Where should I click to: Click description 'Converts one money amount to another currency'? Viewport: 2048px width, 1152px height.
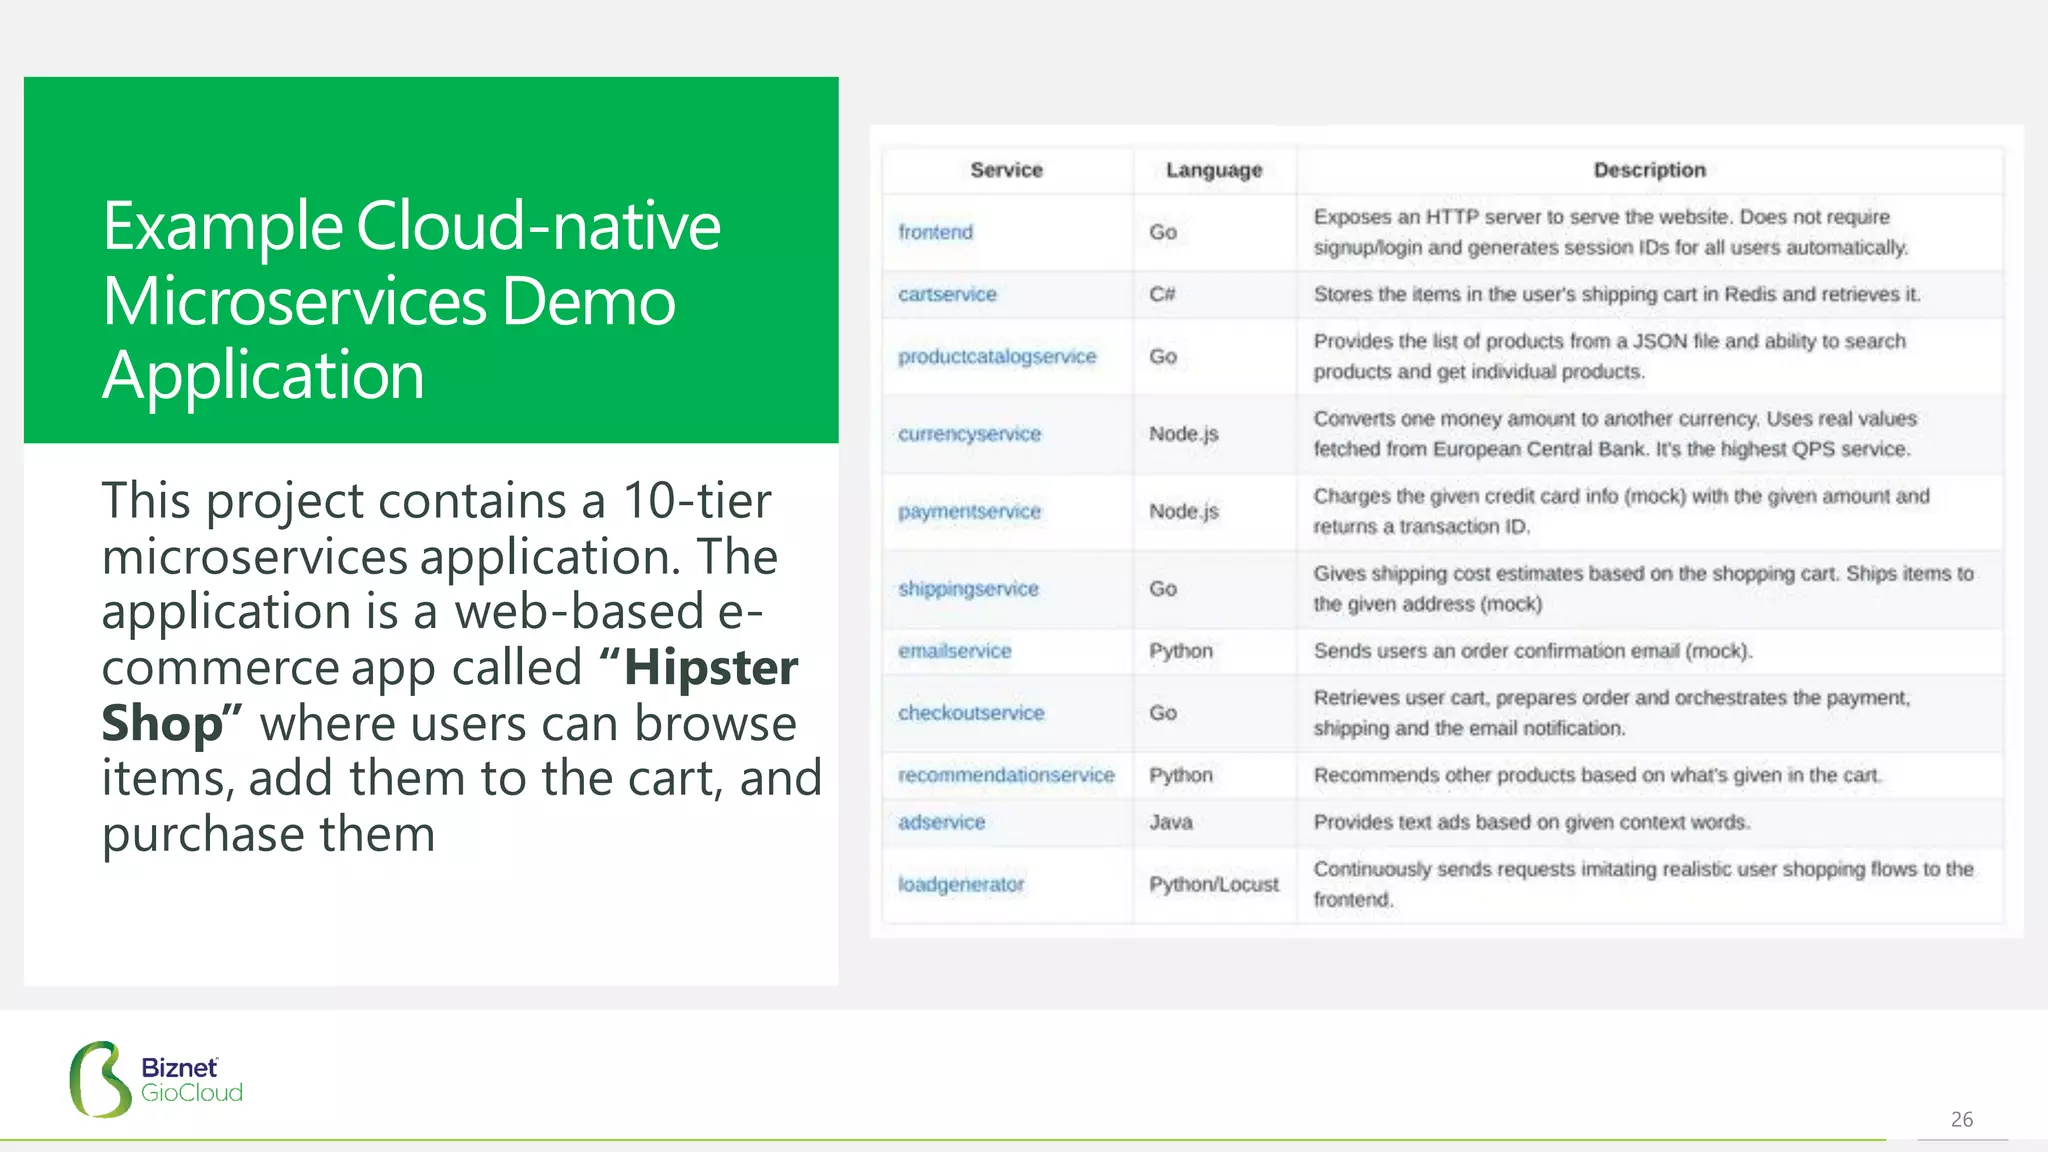tap(1615, 434)
